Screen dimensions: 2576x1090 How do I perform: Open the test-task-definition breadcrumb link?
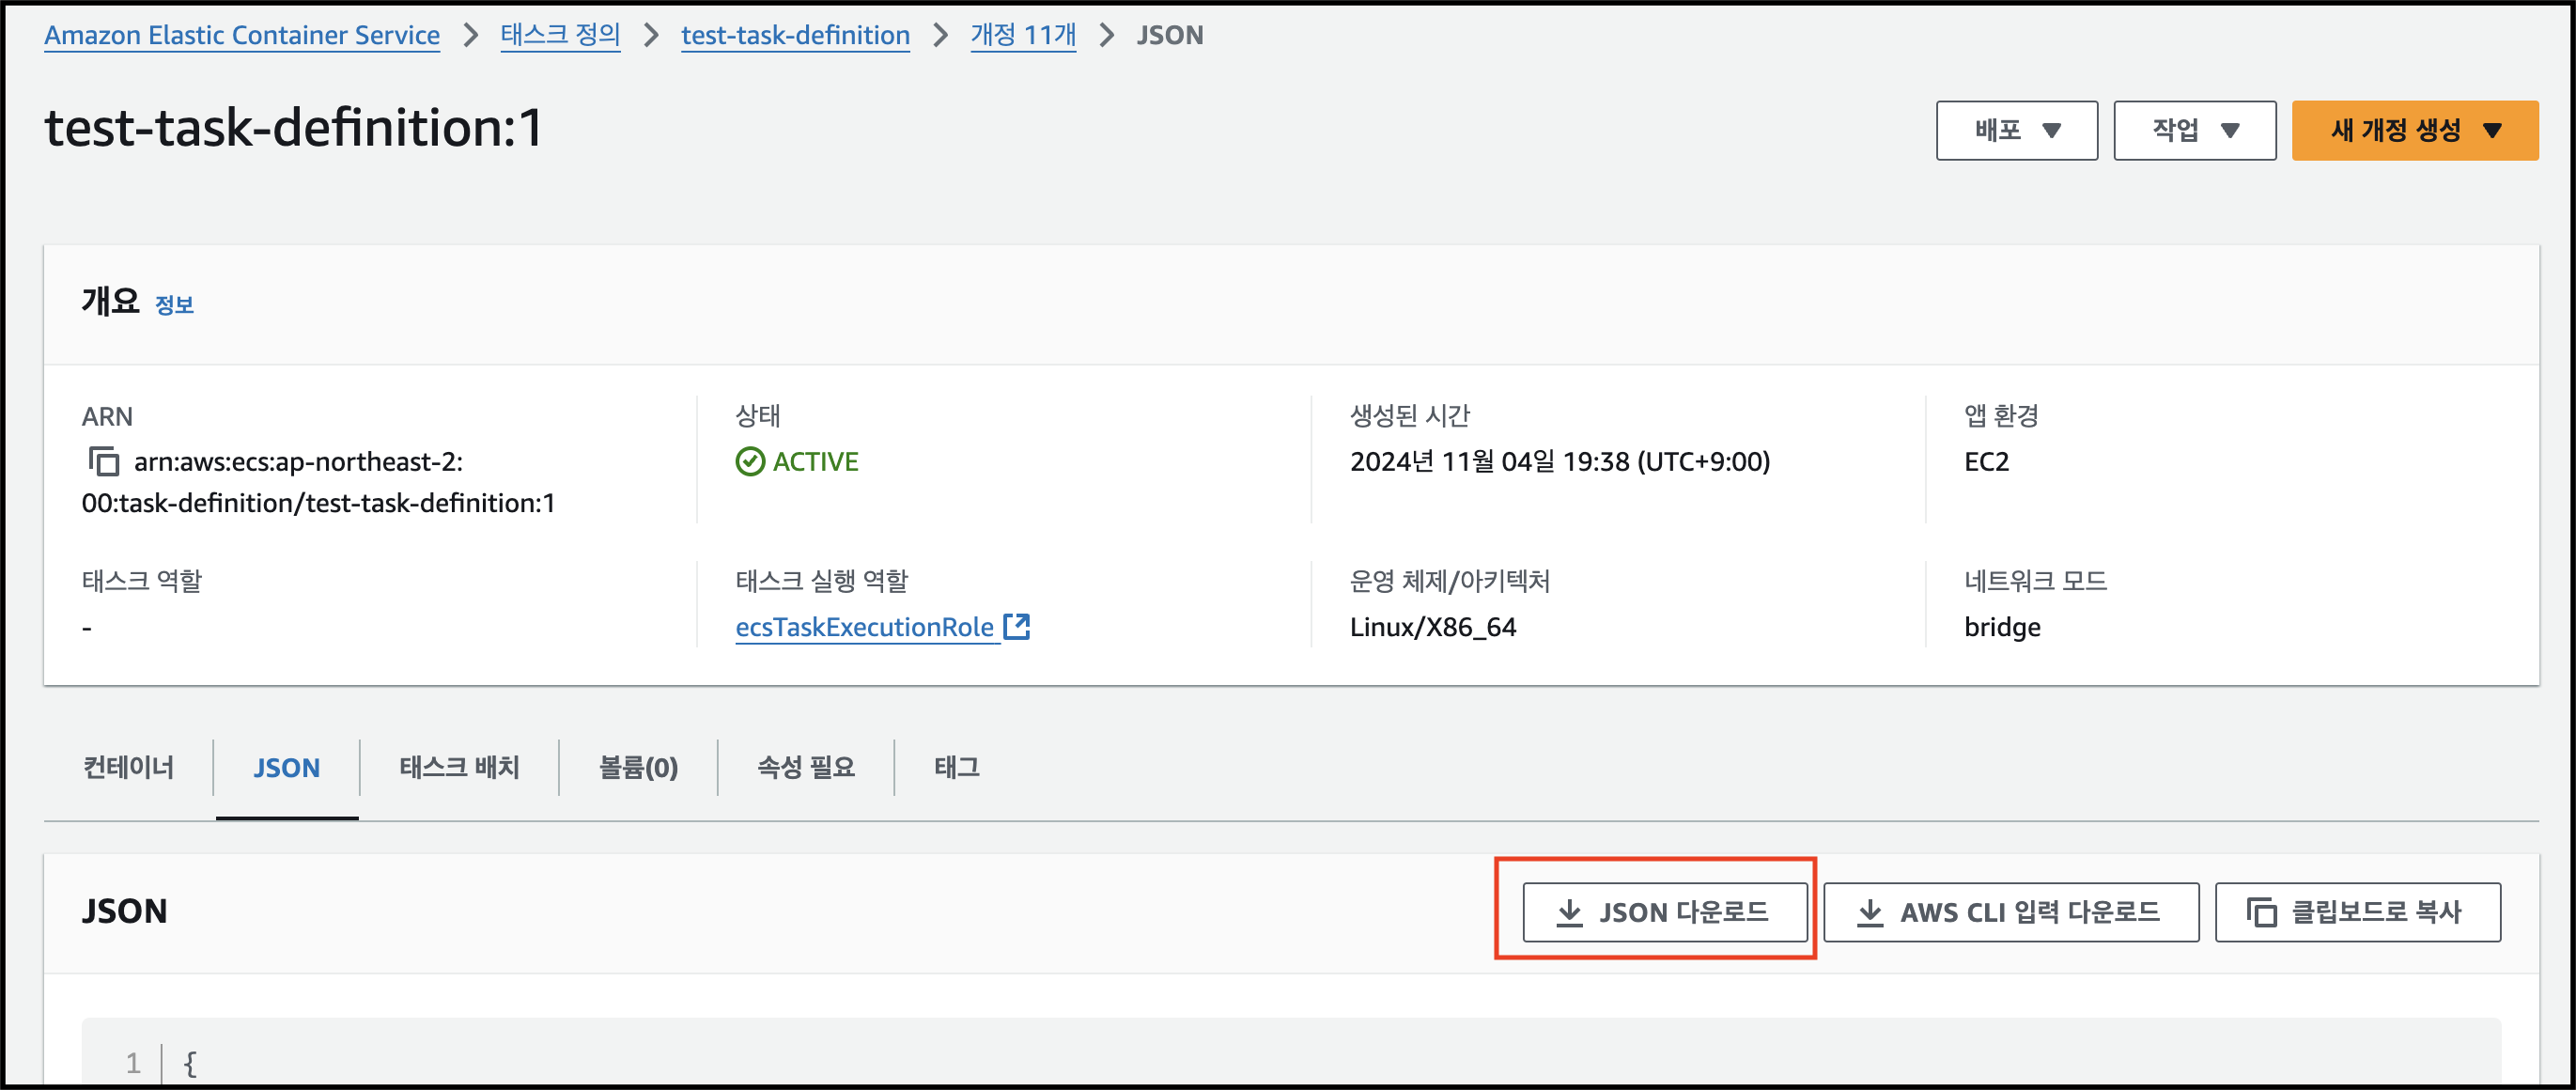[x=795, y=35]
